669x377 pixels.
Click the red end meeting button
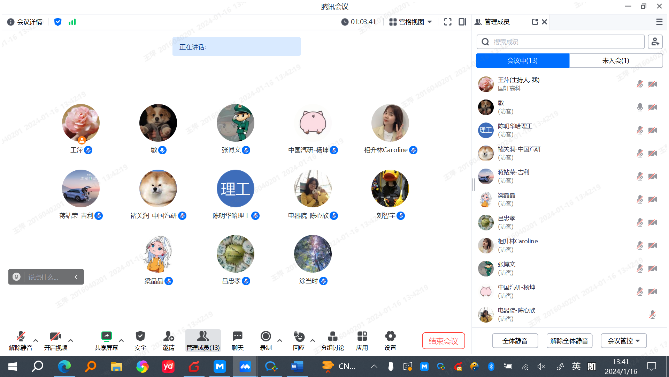443,341
